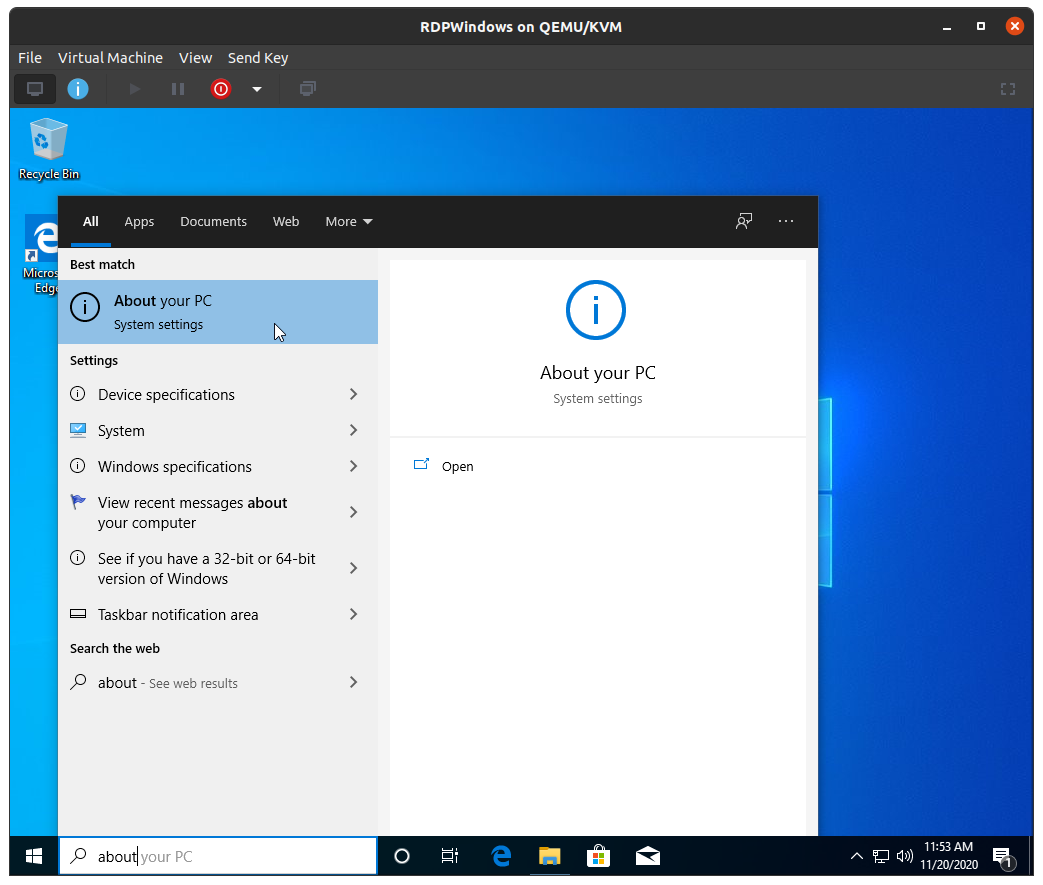This screenshot has width=1043, height=885.
Task: Click the search feedback icon
Action: pyautogui.click(x=743, y=222)
